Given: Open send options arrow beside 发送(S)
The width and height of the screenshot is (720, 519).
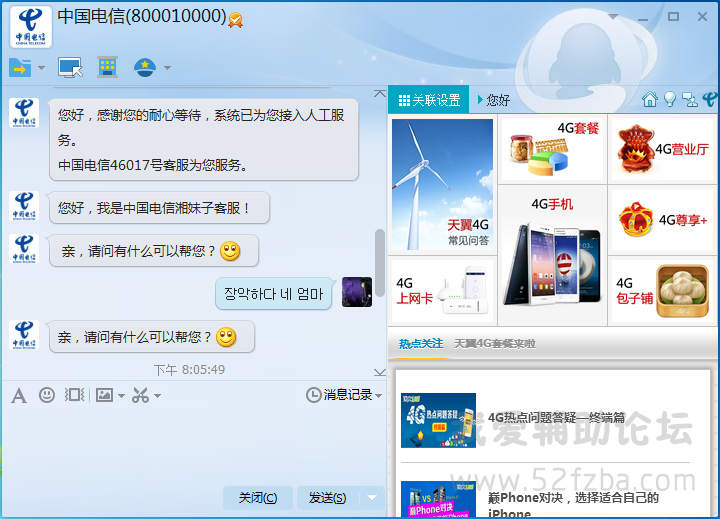Looking at the screenshot, I should [x=372, y=498].
